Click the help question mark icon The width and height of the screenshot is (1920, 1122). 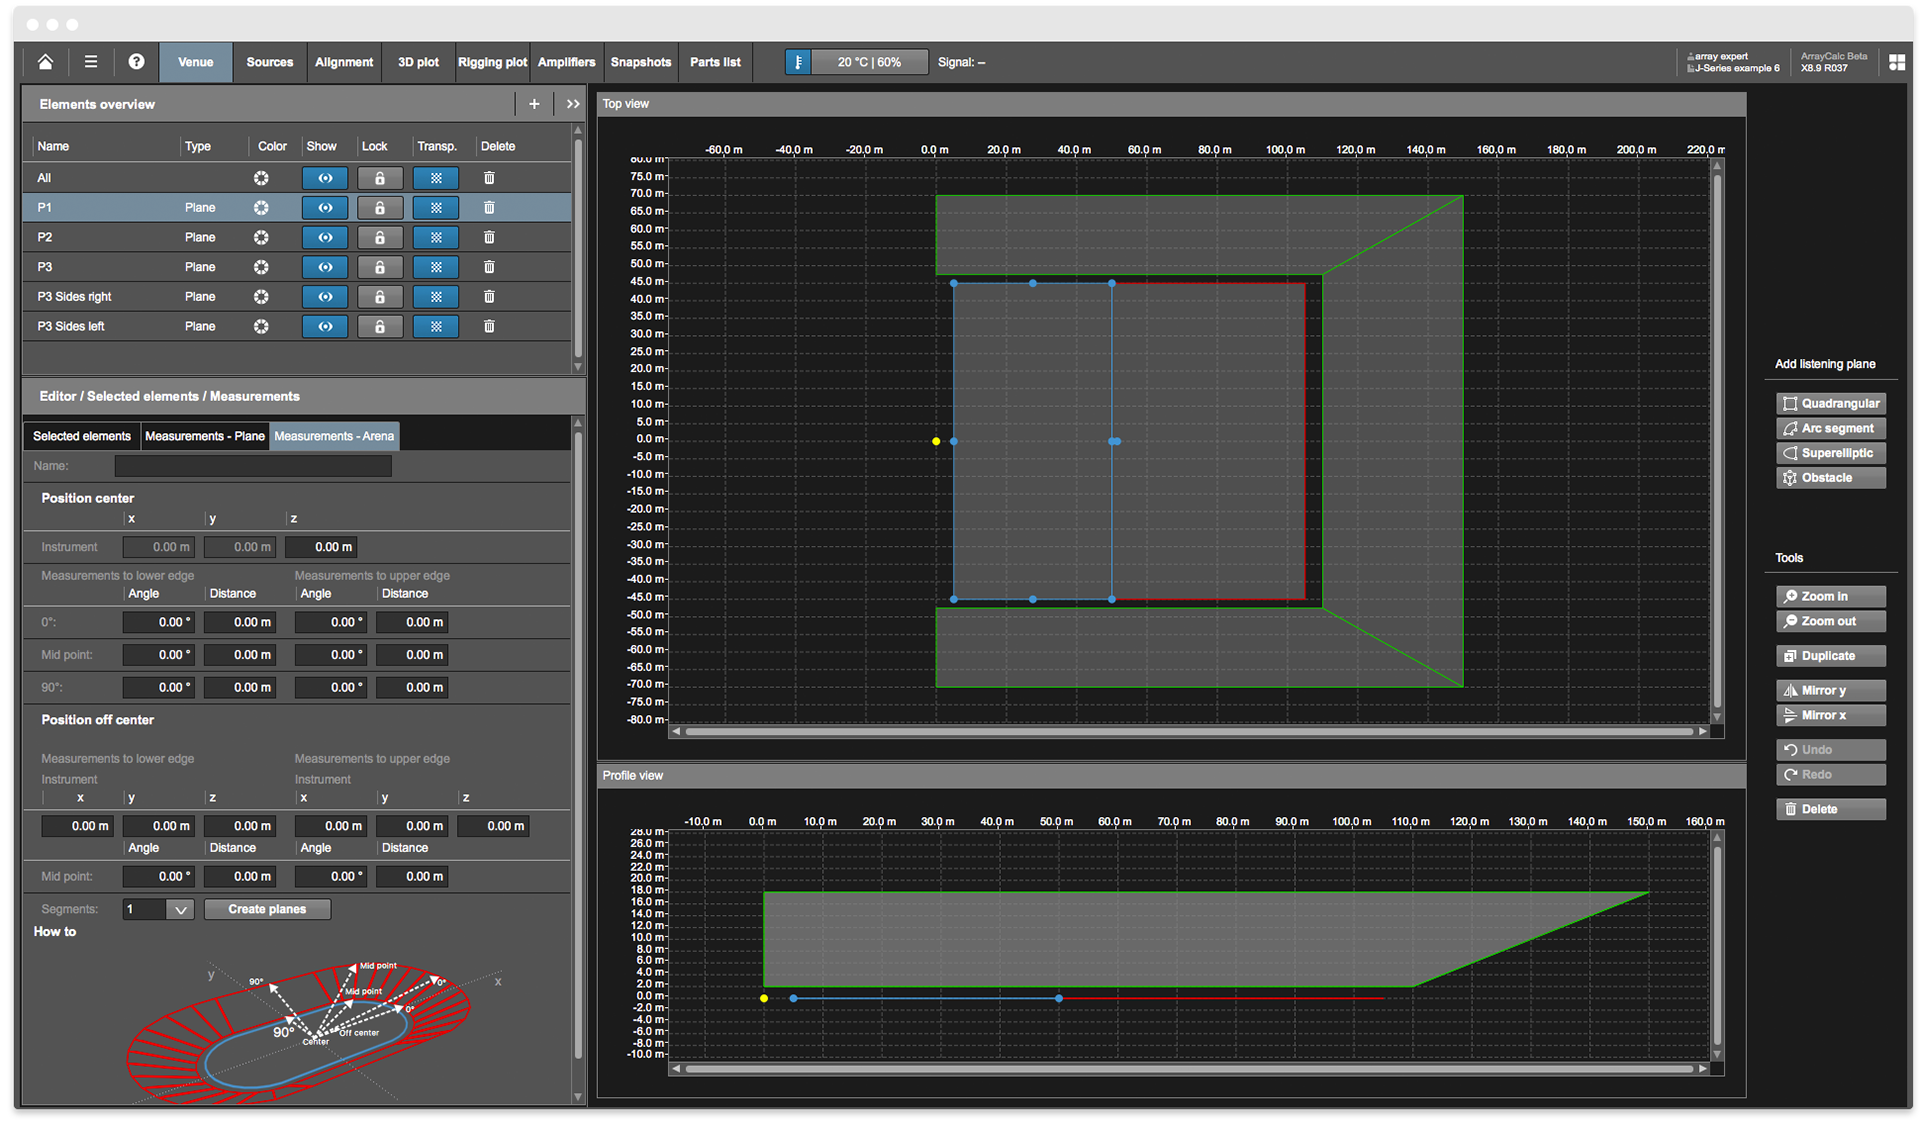point(136,62)
